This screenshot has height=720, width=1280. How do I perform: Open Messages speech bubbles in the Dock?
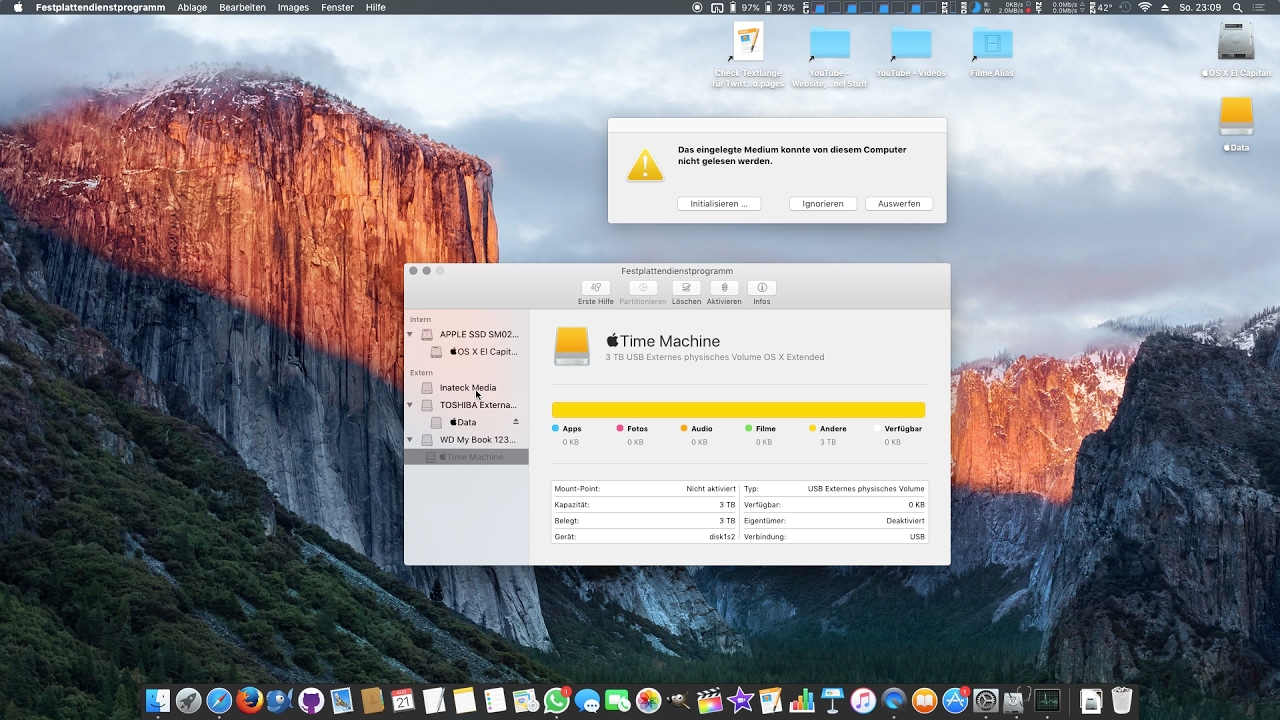point(587,701)
